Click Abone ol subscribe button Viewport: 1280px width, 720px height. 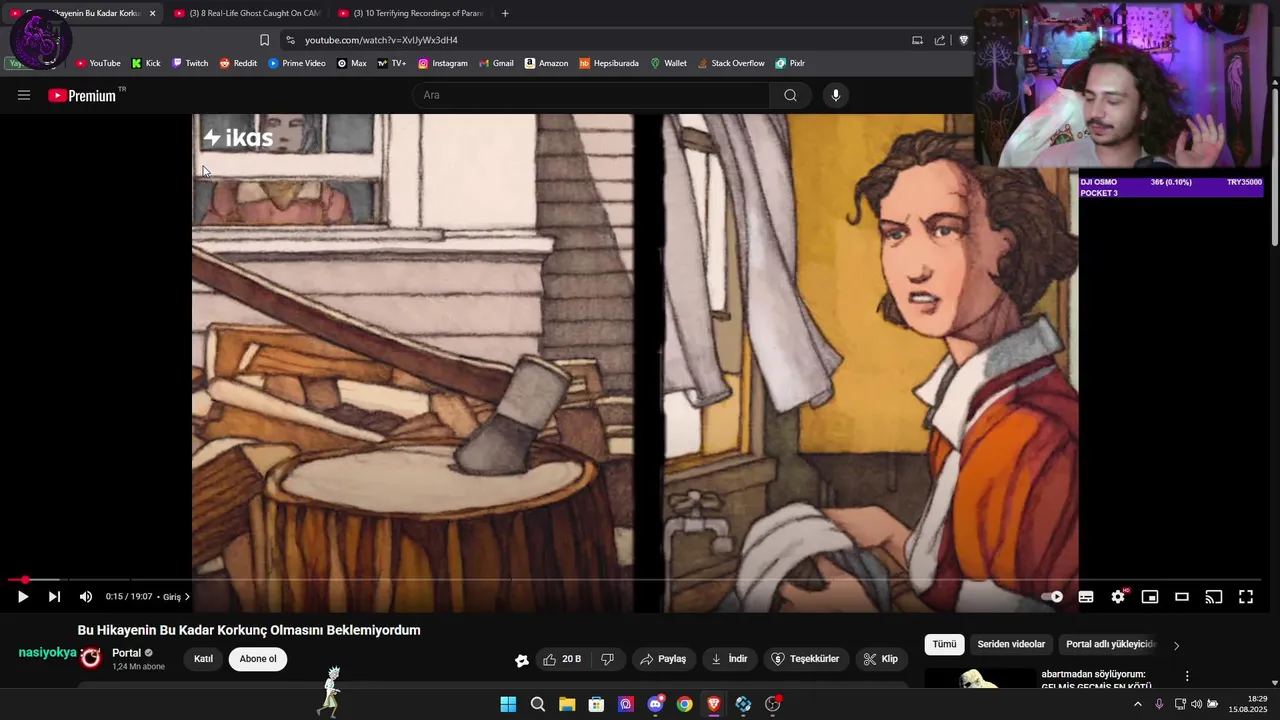click(258, 659)
